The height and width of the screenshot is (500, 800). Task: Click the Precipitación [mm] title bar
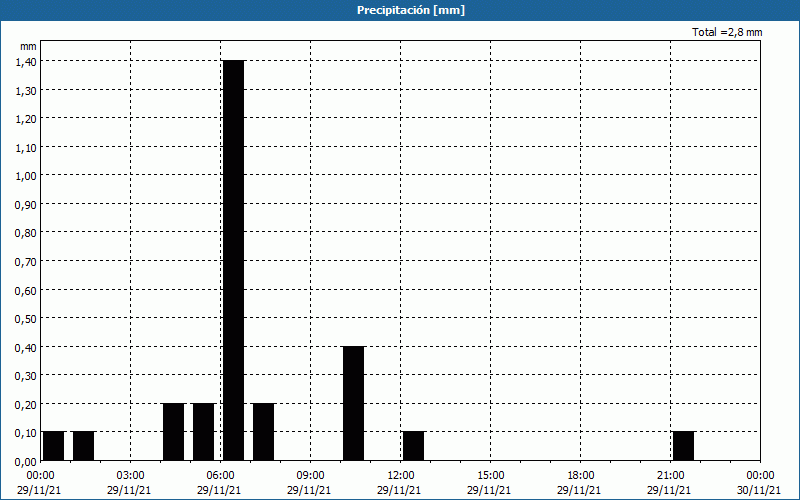[400, 10]
